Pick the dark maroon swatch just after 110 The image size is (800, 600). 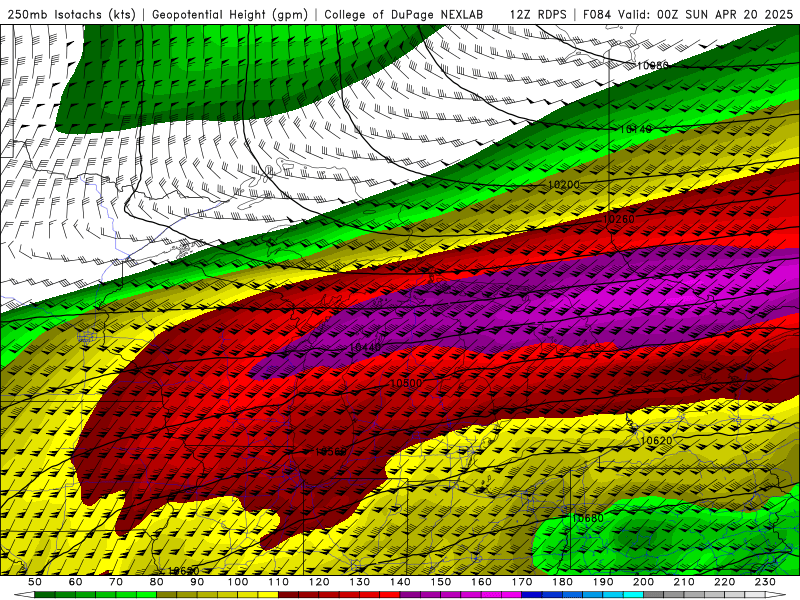[288, 594]
